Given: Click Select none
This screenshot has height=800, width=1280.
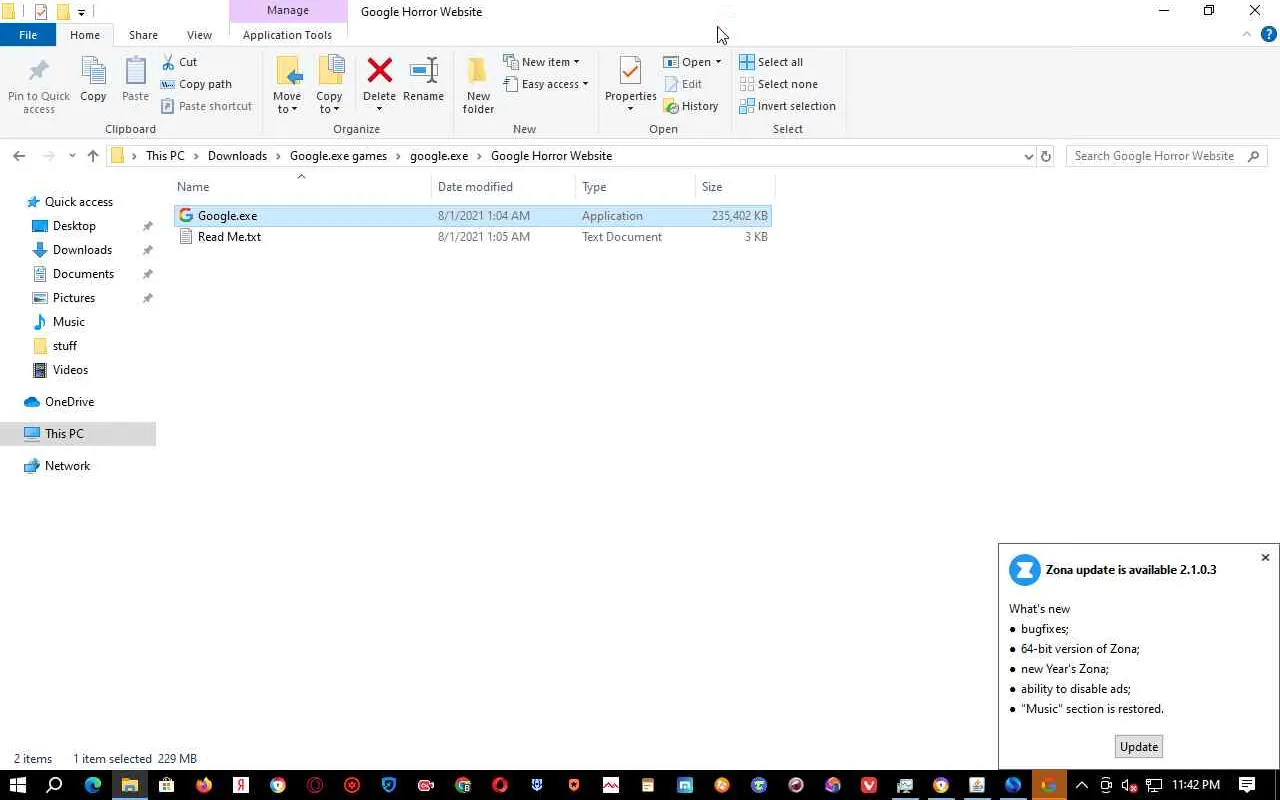Looking at the screenshot, I should point(778,84).
